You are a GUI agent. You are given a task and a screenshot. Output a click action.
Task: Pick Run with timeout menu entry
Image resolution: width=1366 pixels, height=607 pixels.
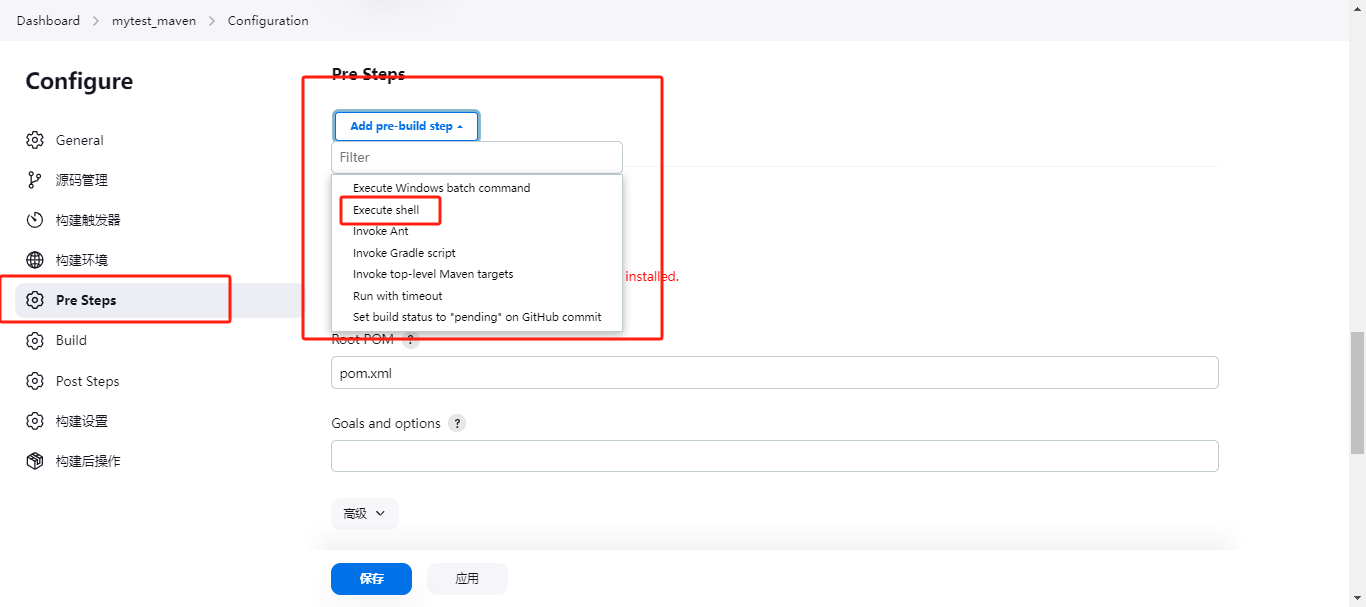pos(397,296)
